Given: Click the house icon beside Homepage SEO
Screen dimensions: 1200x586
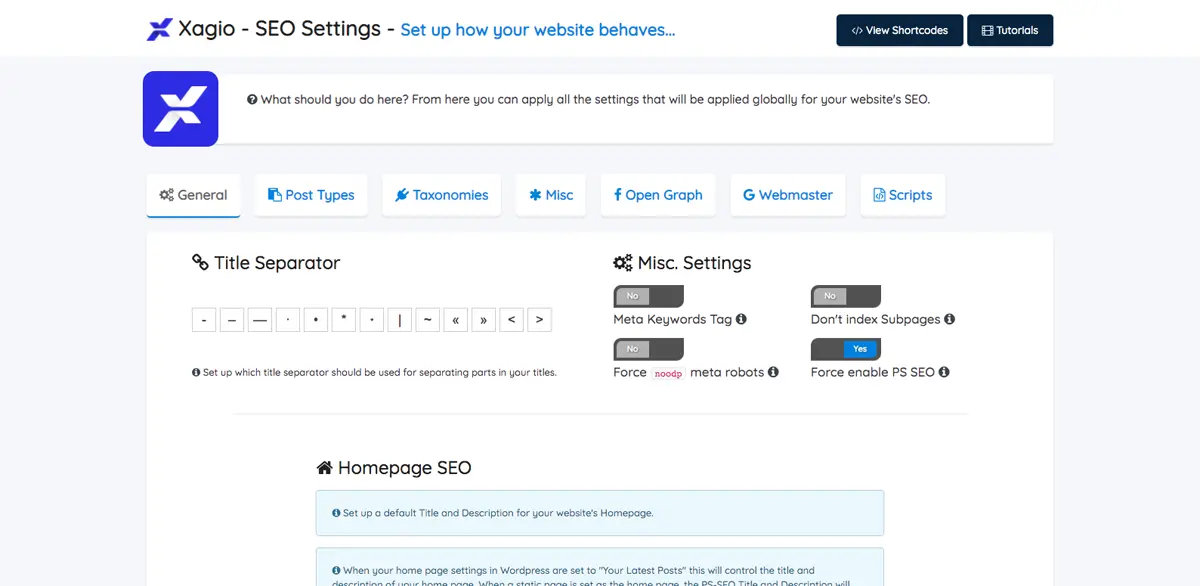Looking at the screenshot, I should pyautogui.click(x=324, y=467).
